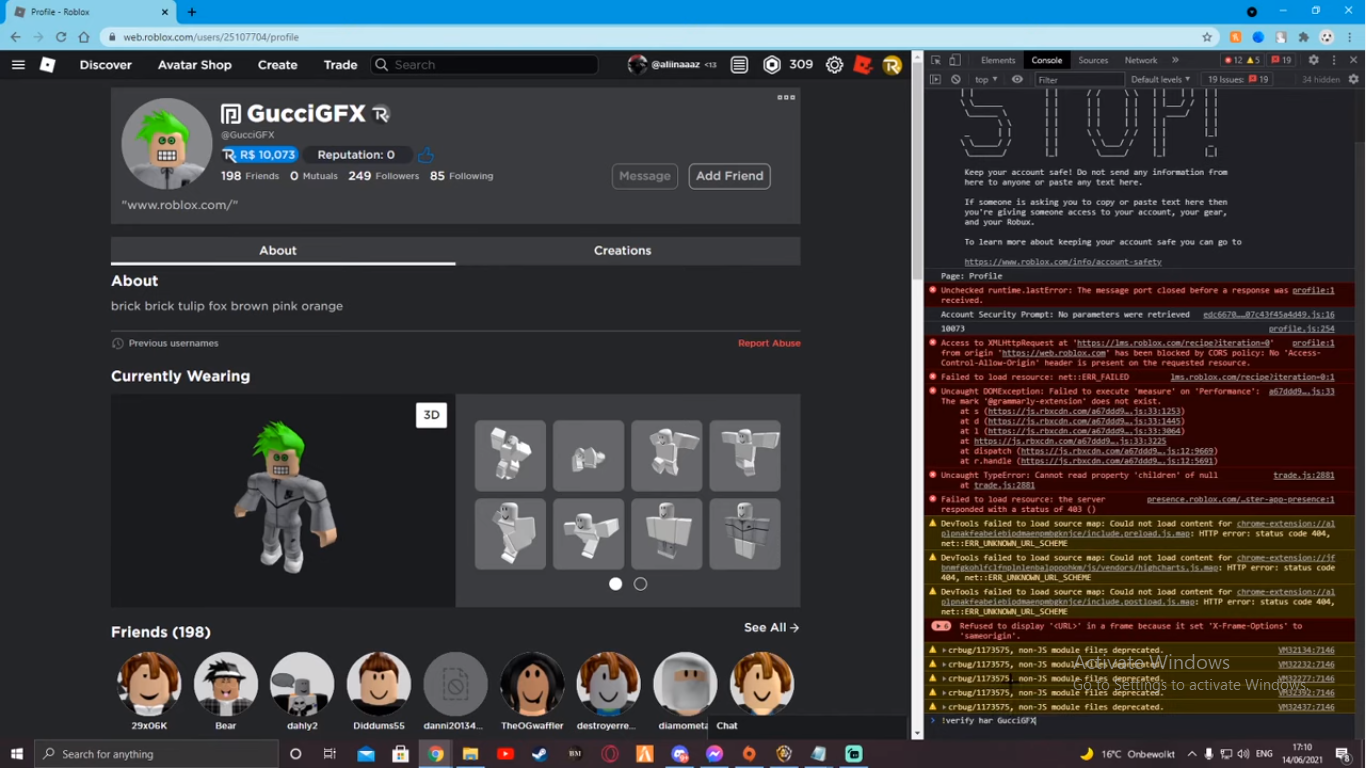Reload the page with the browser refresh icon

click(x=61, y=37)
